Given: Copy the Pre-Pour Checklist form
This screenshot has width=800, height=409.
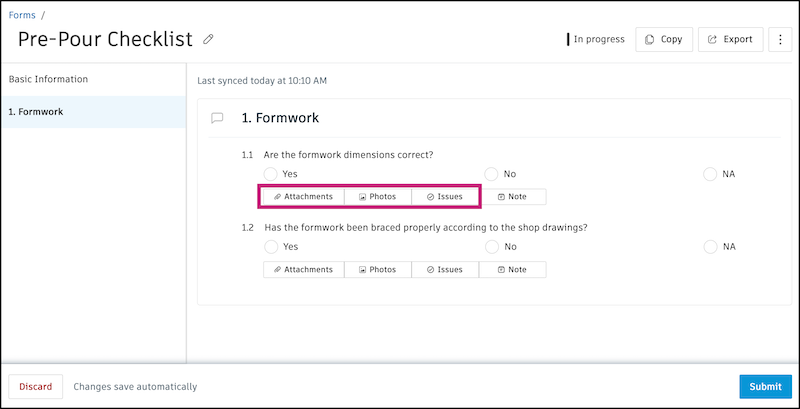Looking at the screenshot, I should click(x=664, y=40).
